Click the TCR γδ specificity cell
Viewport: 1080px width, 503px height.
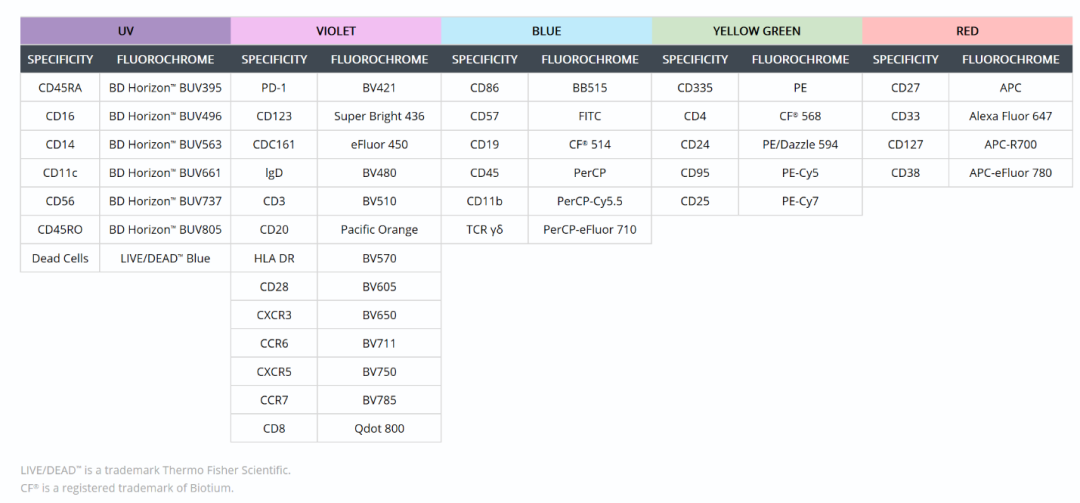click(484, 230)
